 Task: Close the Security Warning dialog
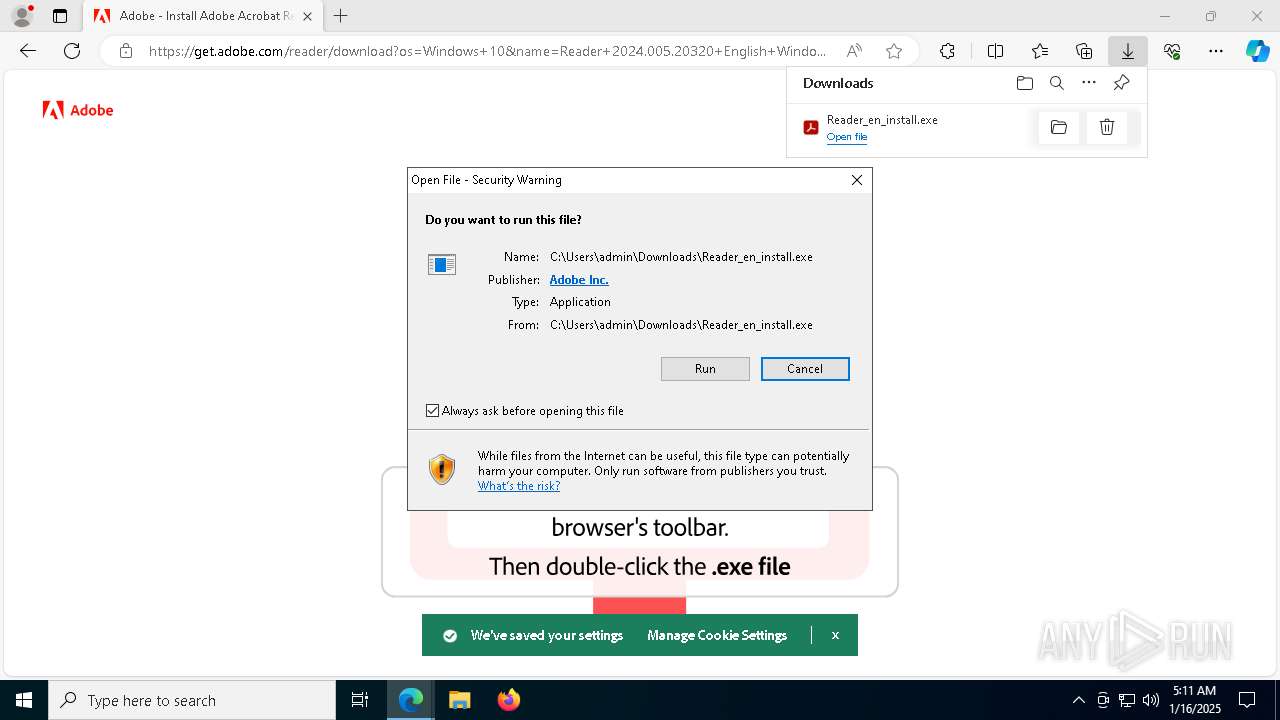coord(856,180)
